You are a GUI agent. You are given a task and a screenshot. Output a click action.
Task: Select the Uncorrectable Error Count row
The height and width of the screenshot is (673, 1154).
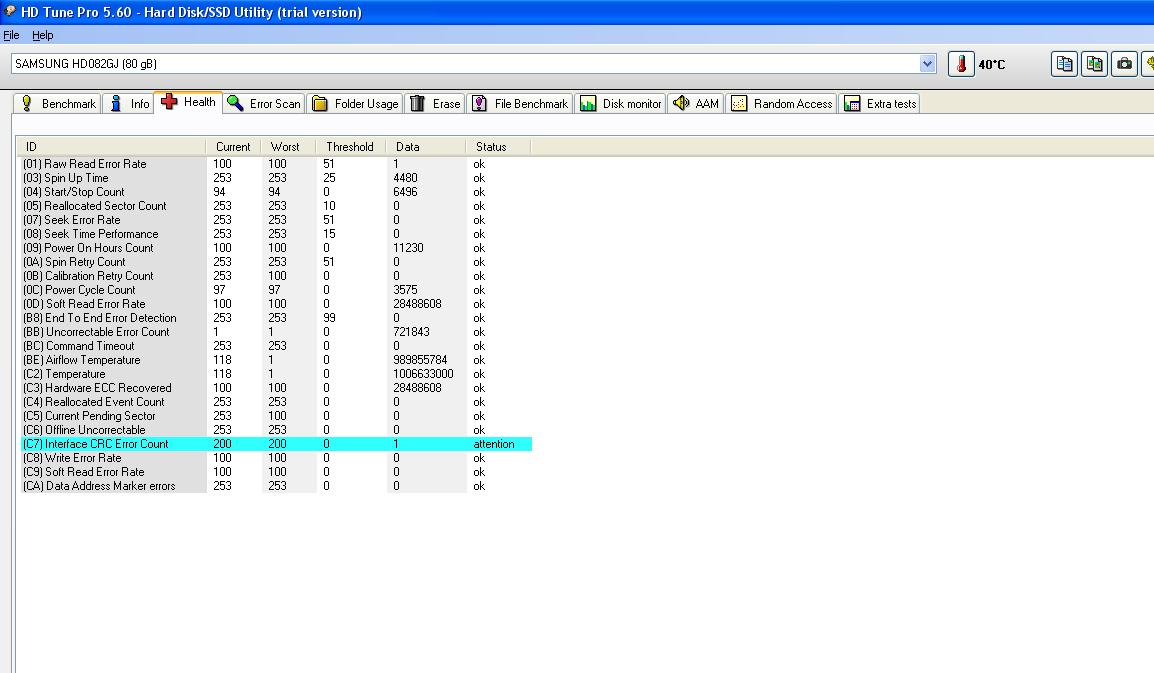pos(108,332)
